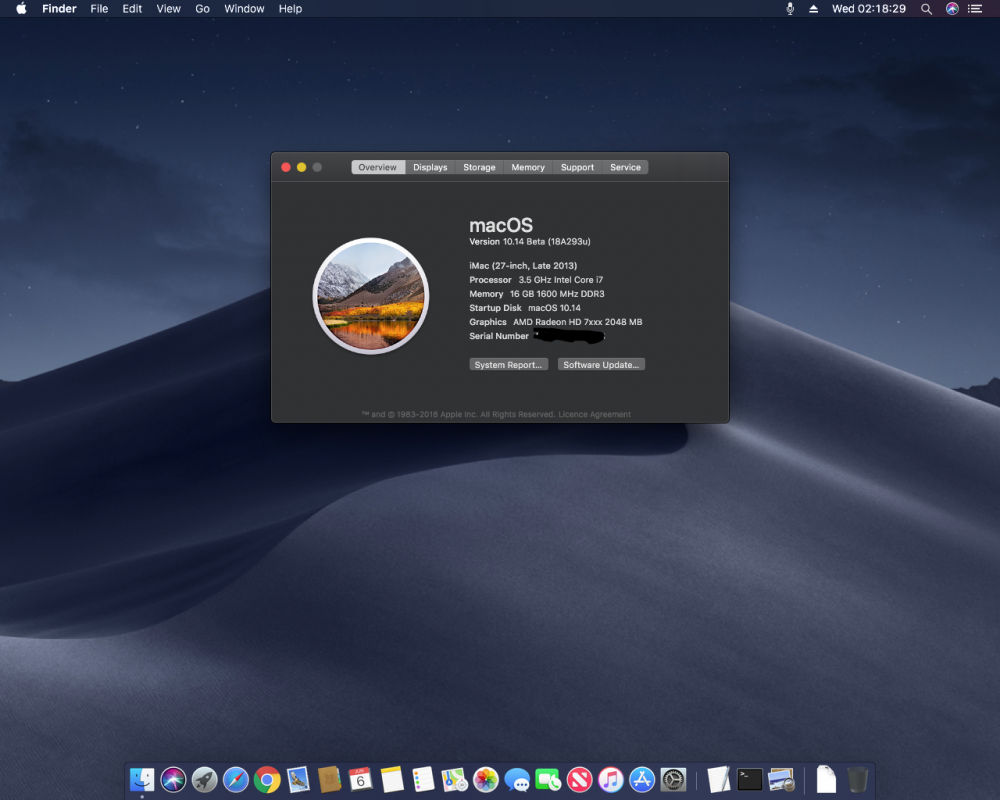Switch to the Storage tab
The image size is (1000, 800).
tap(479, 167)
